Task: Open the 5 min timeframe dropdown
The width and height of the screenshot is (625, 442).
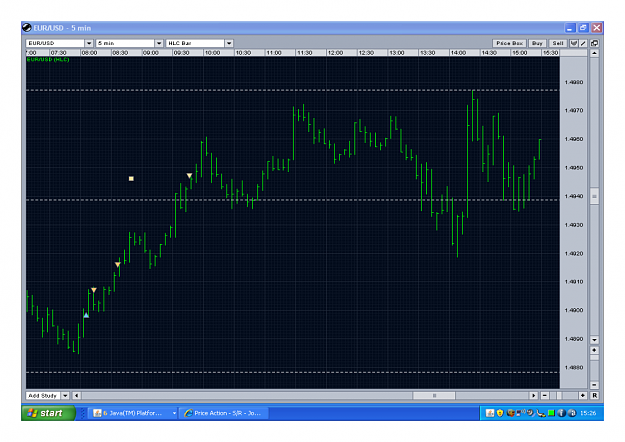Action: (x=159, y=43)
